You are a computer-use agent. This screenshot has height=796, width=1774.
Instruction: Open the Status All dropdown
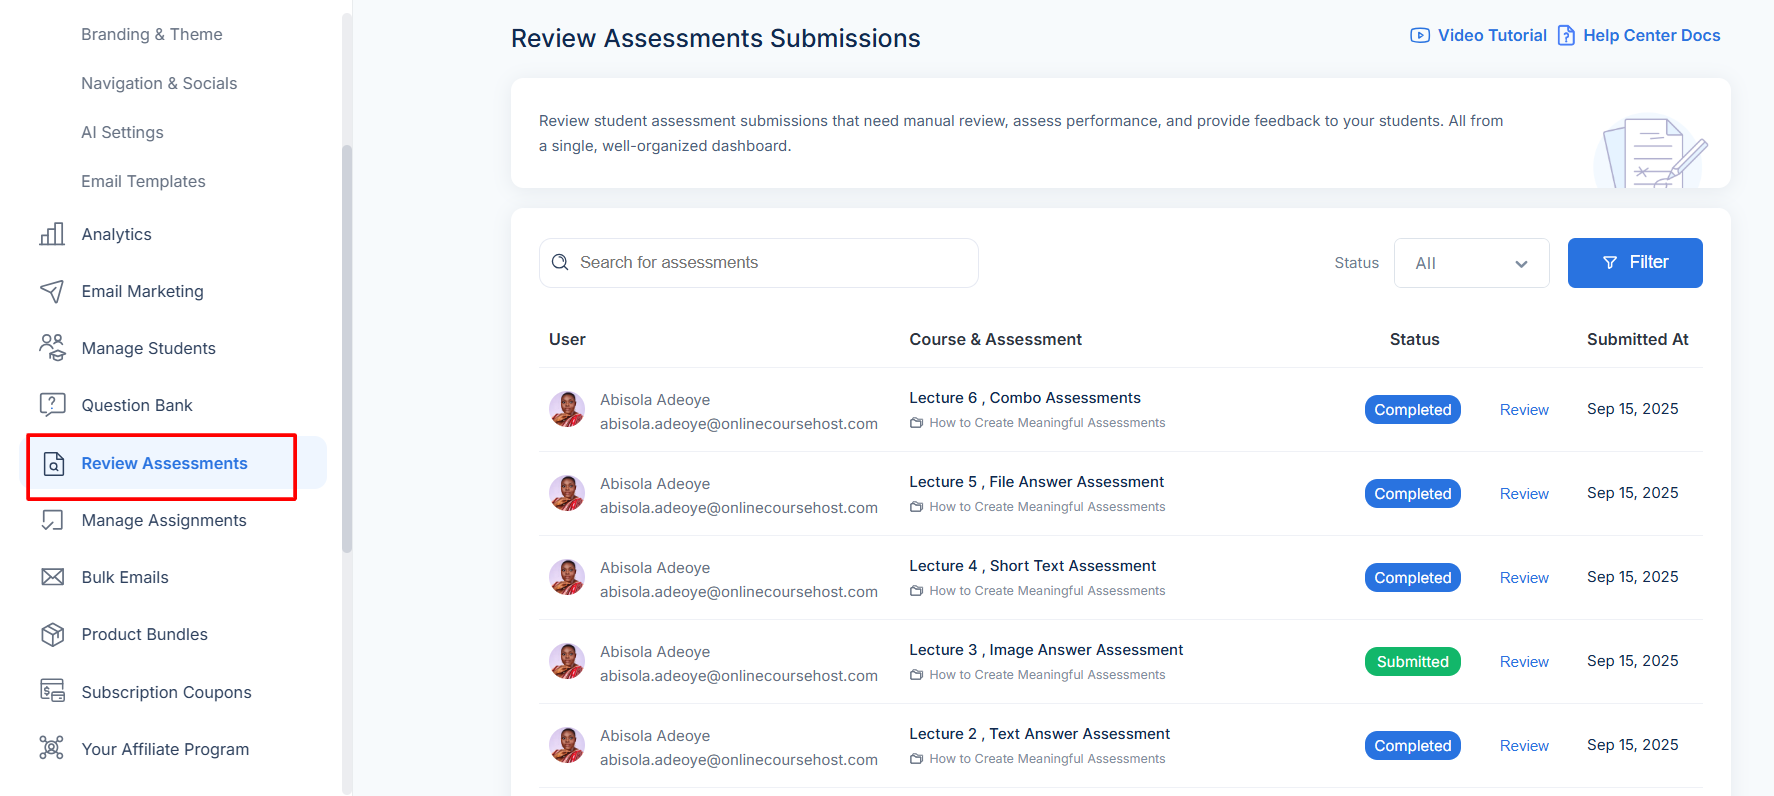click(1471, 263)
